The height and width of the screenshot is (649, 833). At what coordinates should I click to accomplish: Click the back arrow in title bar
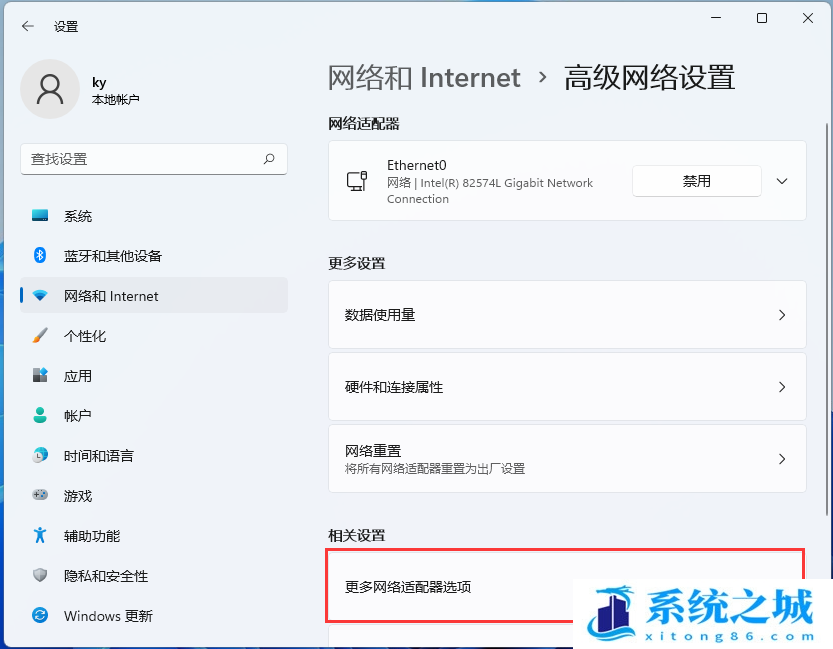tap(27, 27)
